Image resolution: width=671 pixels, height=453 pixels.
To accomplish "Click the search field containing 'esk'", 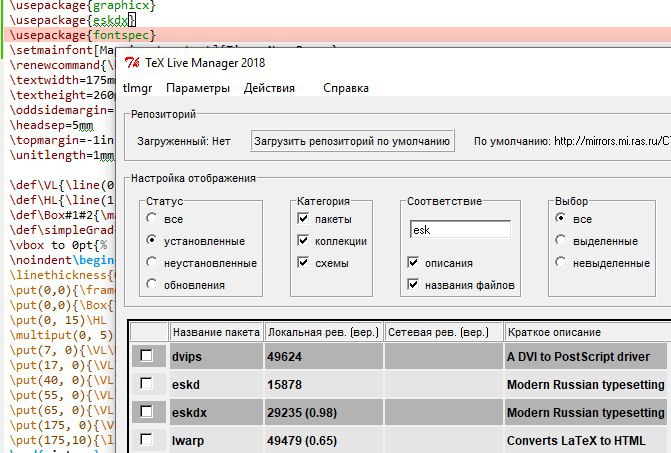I will [460, 230].
